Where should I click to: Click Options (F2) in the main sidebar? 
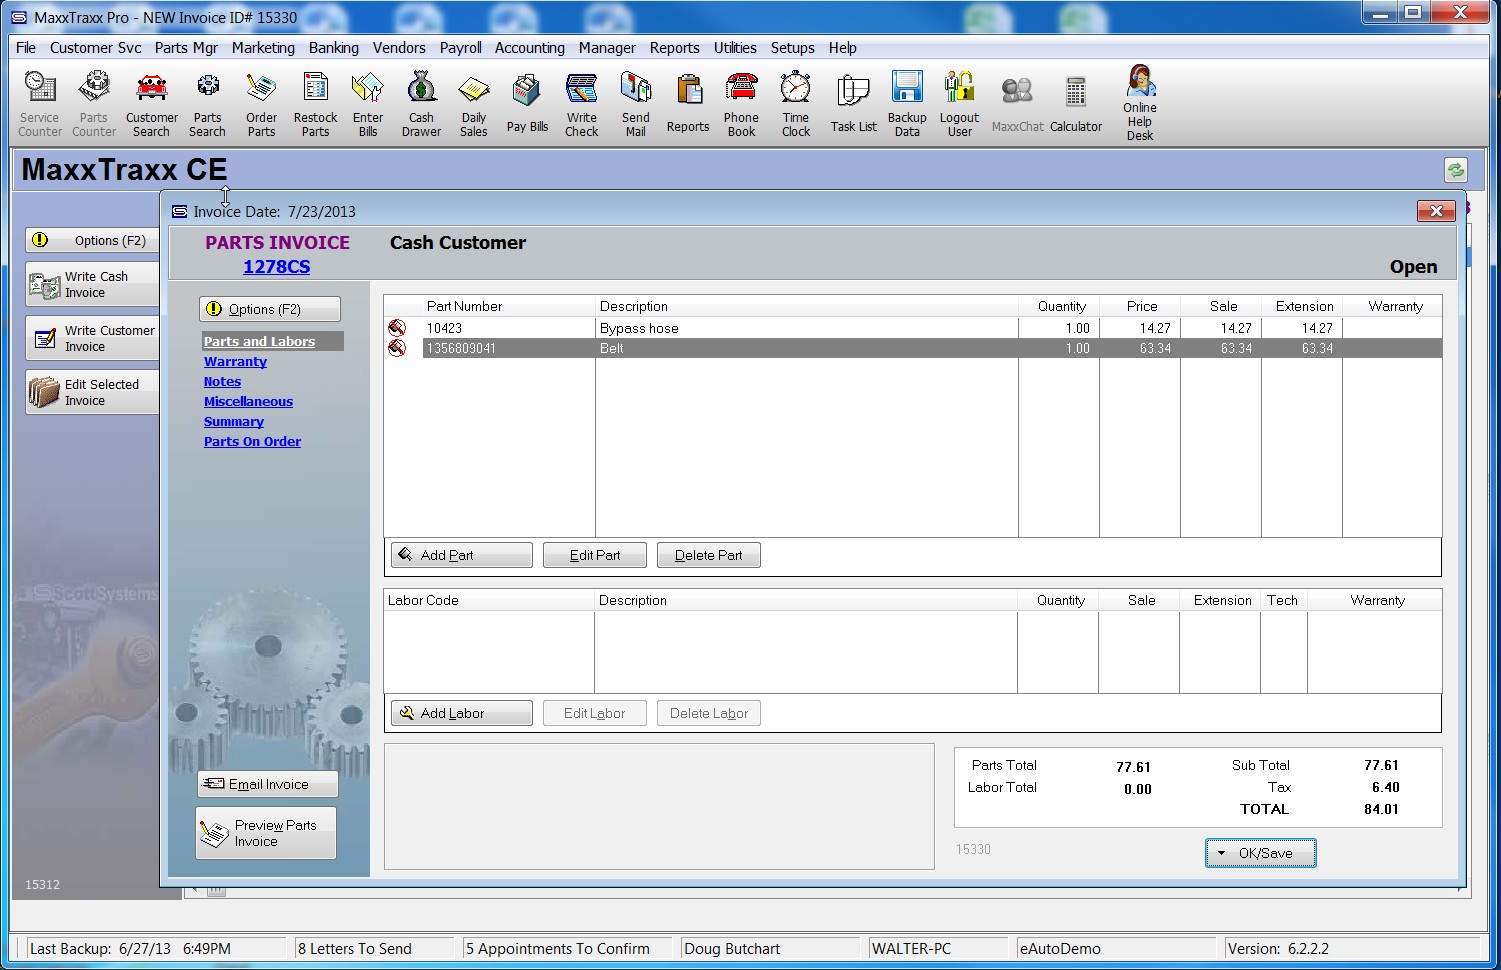pyautogui.click(x=92, y=240)
